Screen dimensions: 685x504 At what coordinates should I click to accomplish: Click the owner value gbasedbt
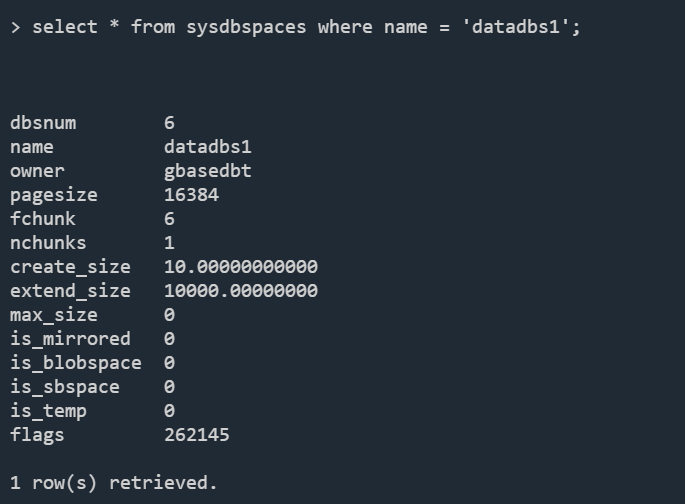click(x=208, y=172)
